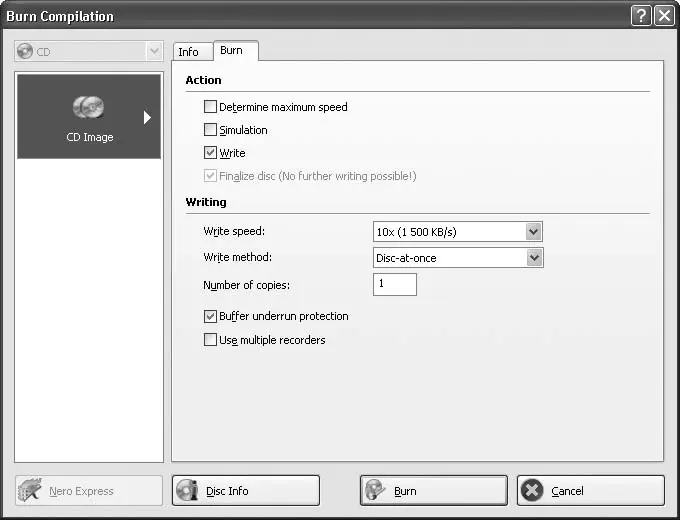The height and width of the screenshot is (520, 680).
Task: Click the CD Image disc icon
Action: point(88,108)
